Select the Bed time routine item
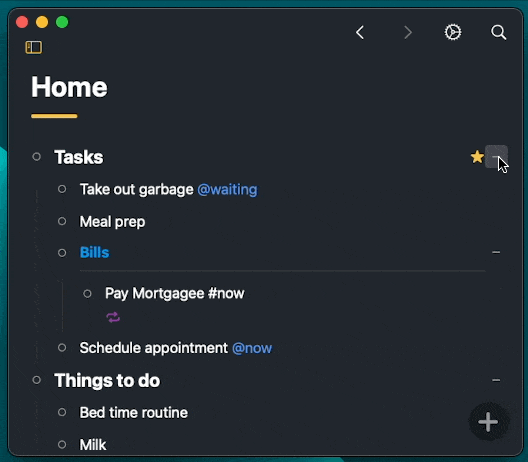The width and height of the screenshot is (528, 462). (x=134, y=412)
